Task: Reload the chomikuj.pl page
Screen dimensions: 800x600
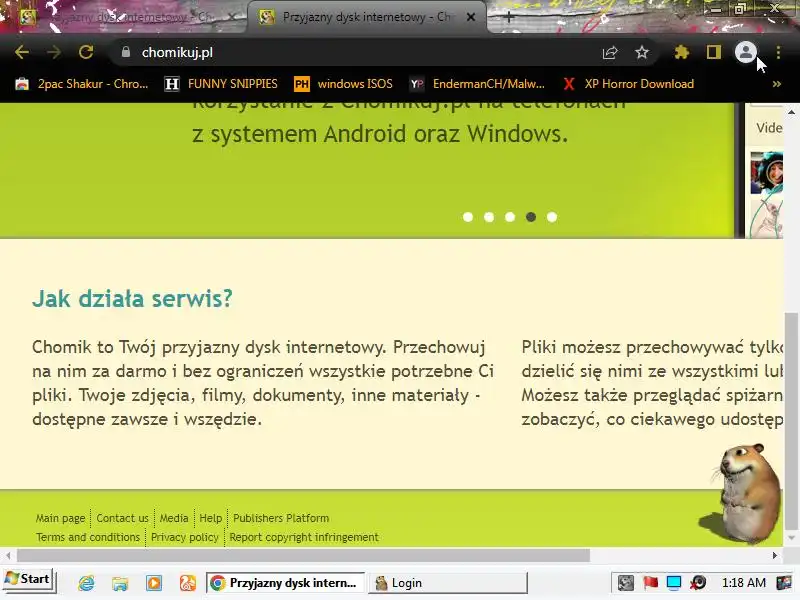Action: point(86,52)
